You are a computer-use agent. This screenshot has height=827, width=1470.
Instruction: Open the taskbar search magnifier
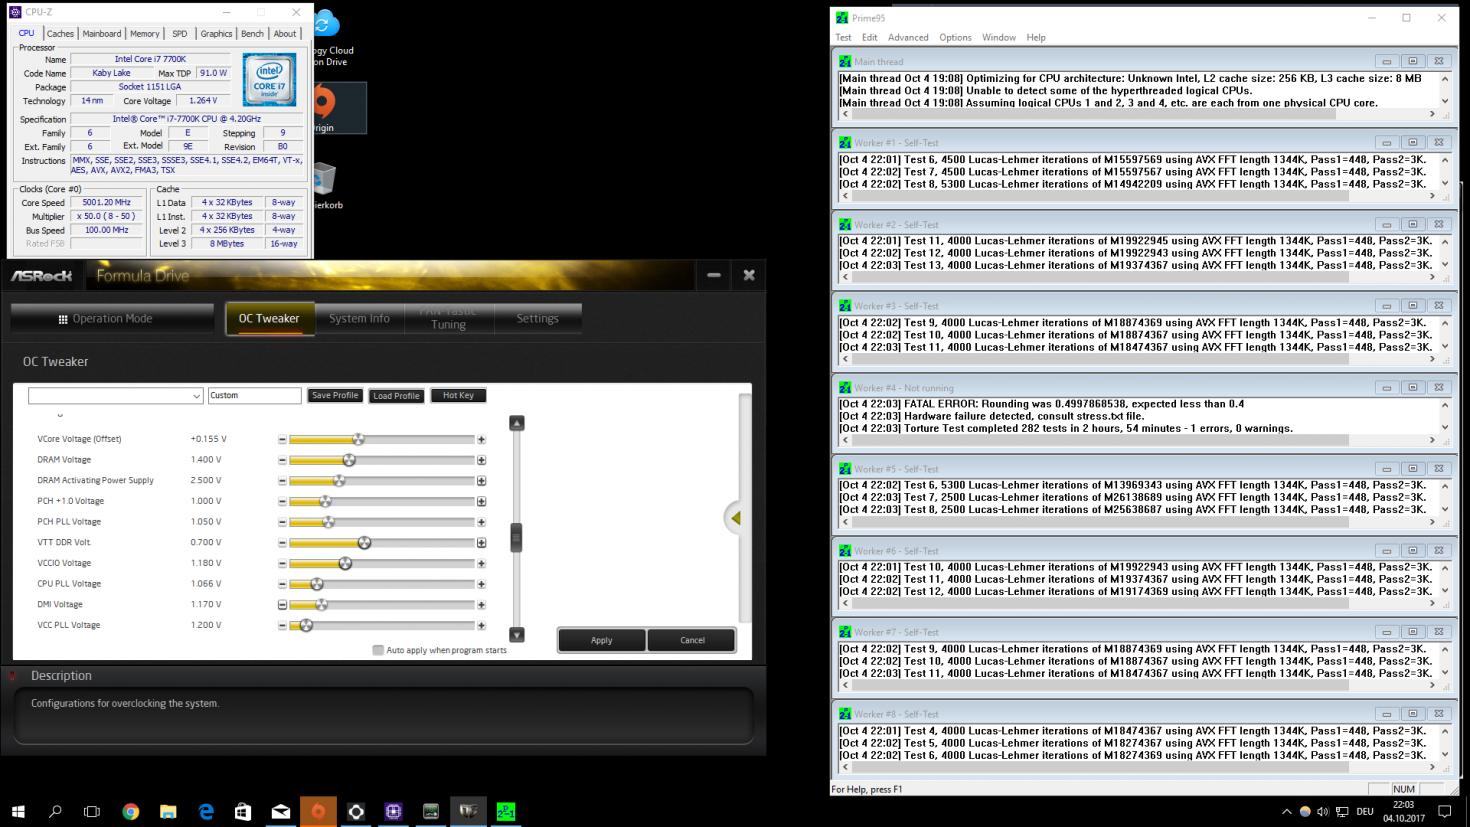click(55, 811)
